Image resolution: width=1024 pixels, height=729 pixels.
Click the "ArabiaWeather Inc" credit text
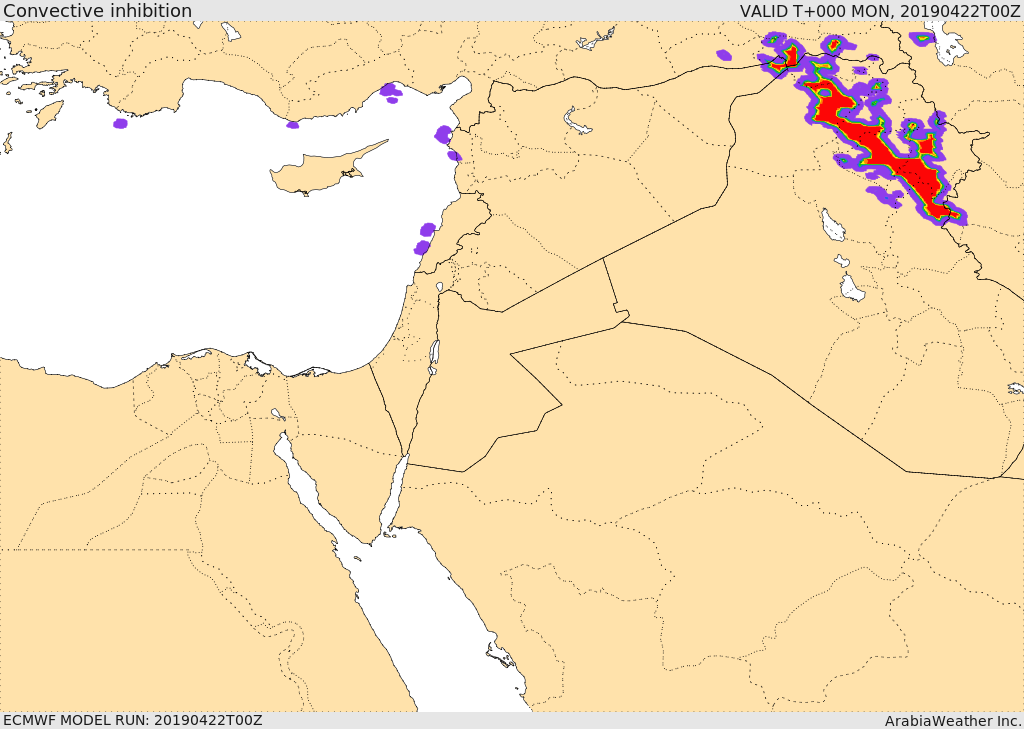953,721
